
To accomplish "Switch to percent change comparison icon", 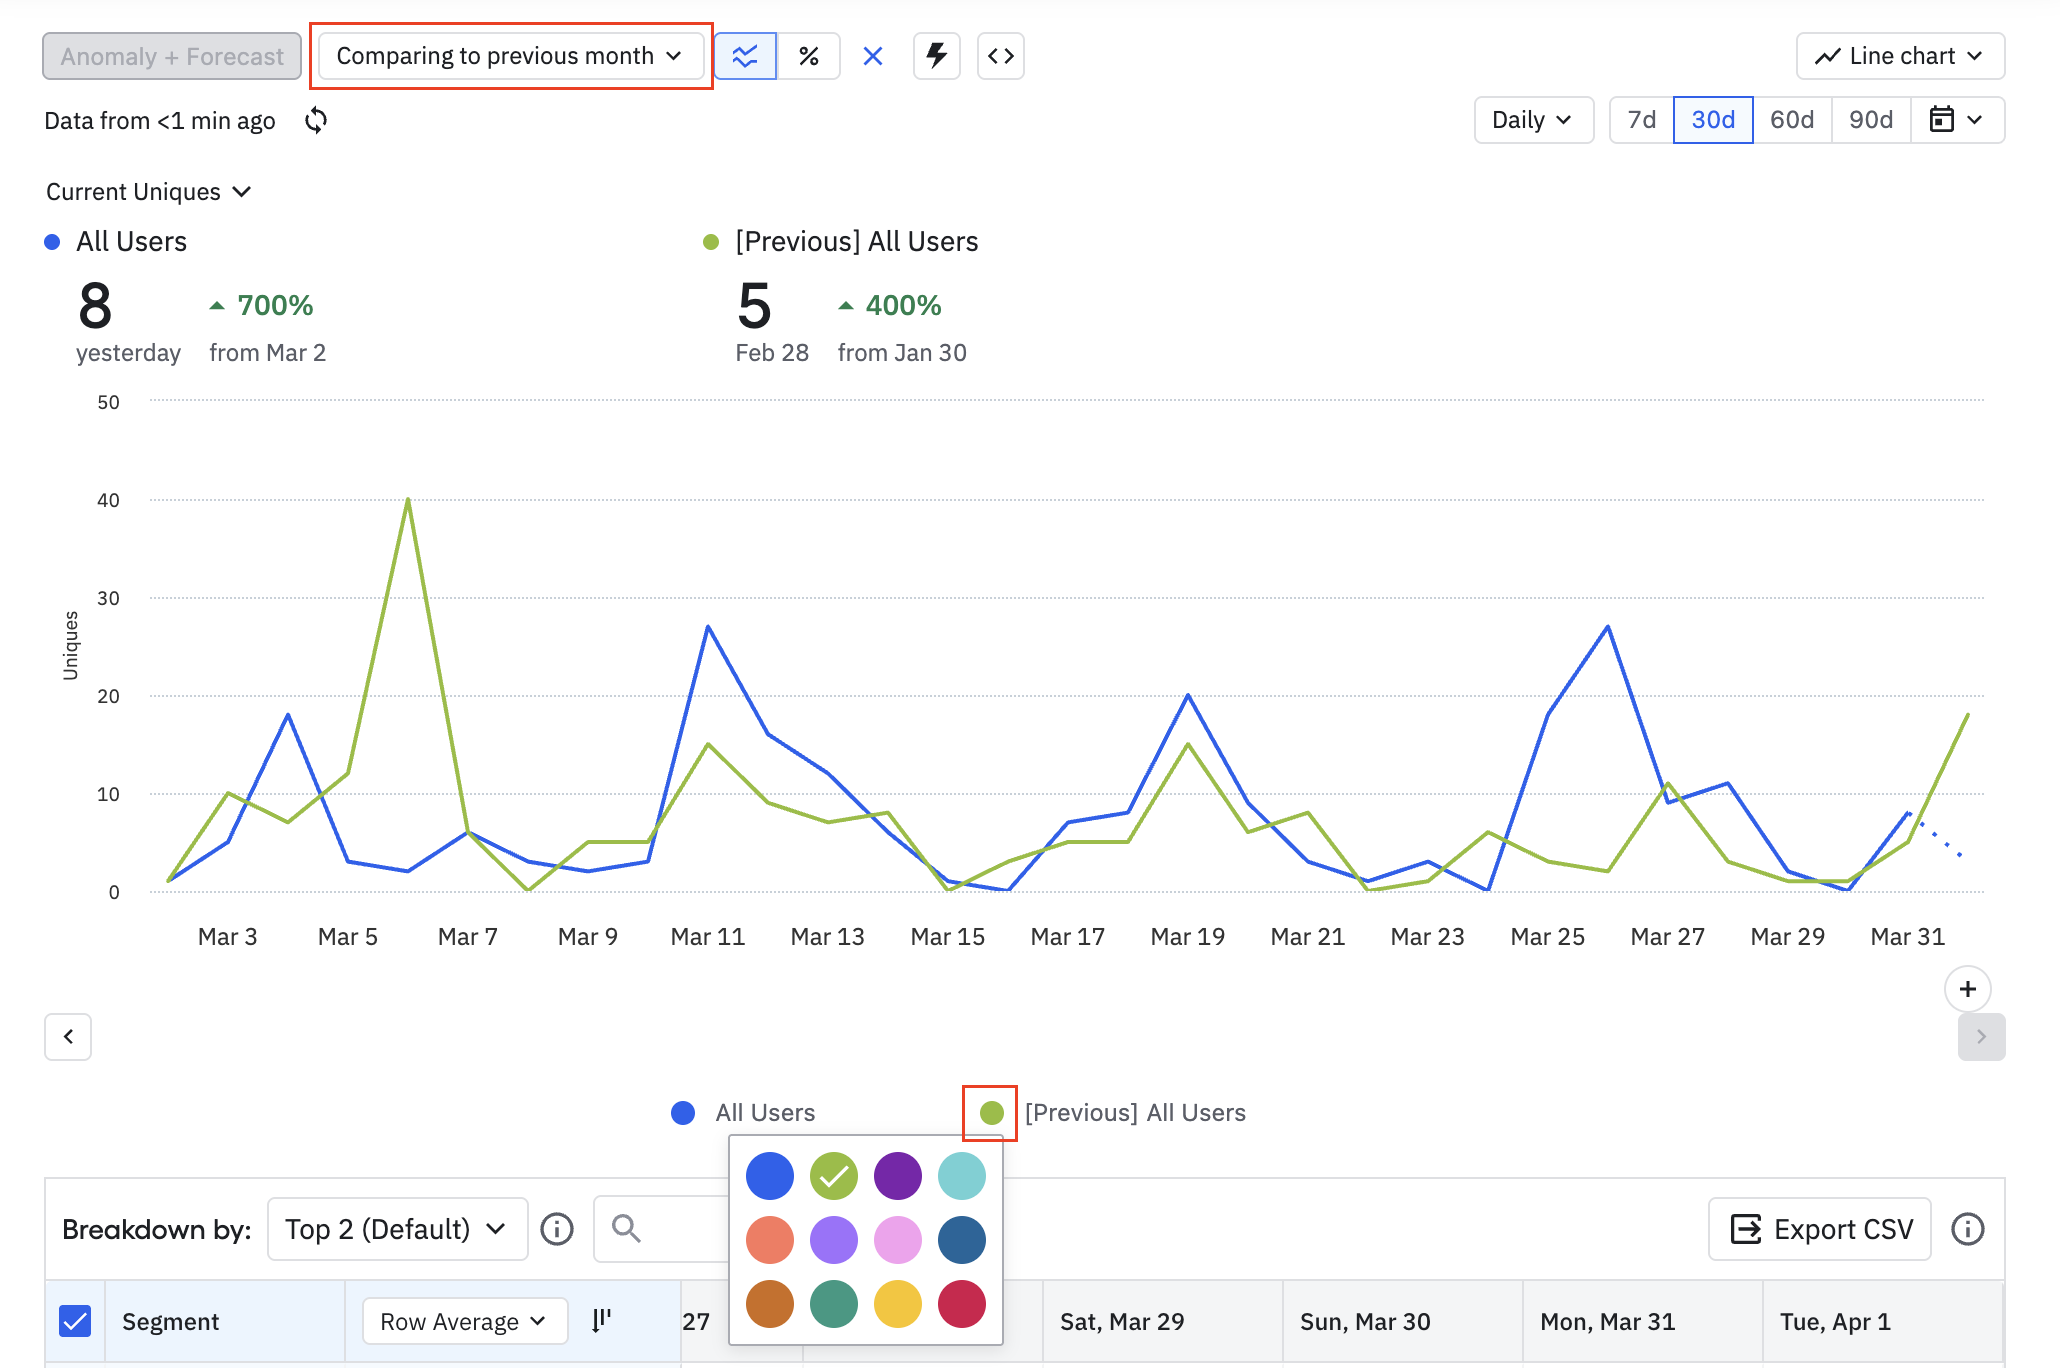I will (809, 56).
